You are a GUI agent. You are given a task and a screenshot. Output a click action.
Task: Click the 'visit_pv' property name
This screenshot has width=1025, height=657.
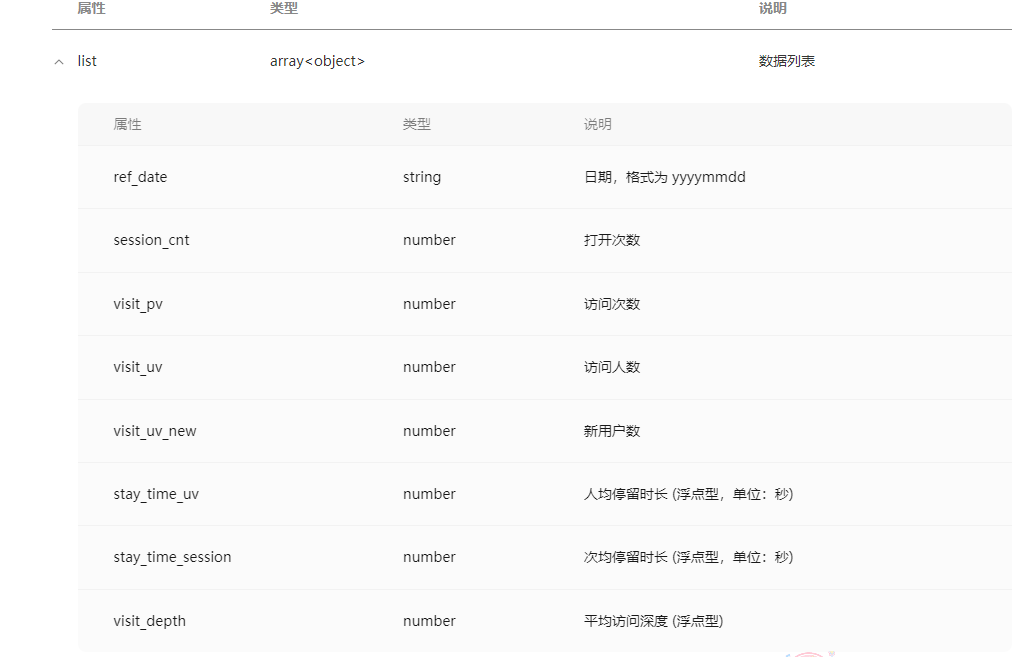[137, 304]
